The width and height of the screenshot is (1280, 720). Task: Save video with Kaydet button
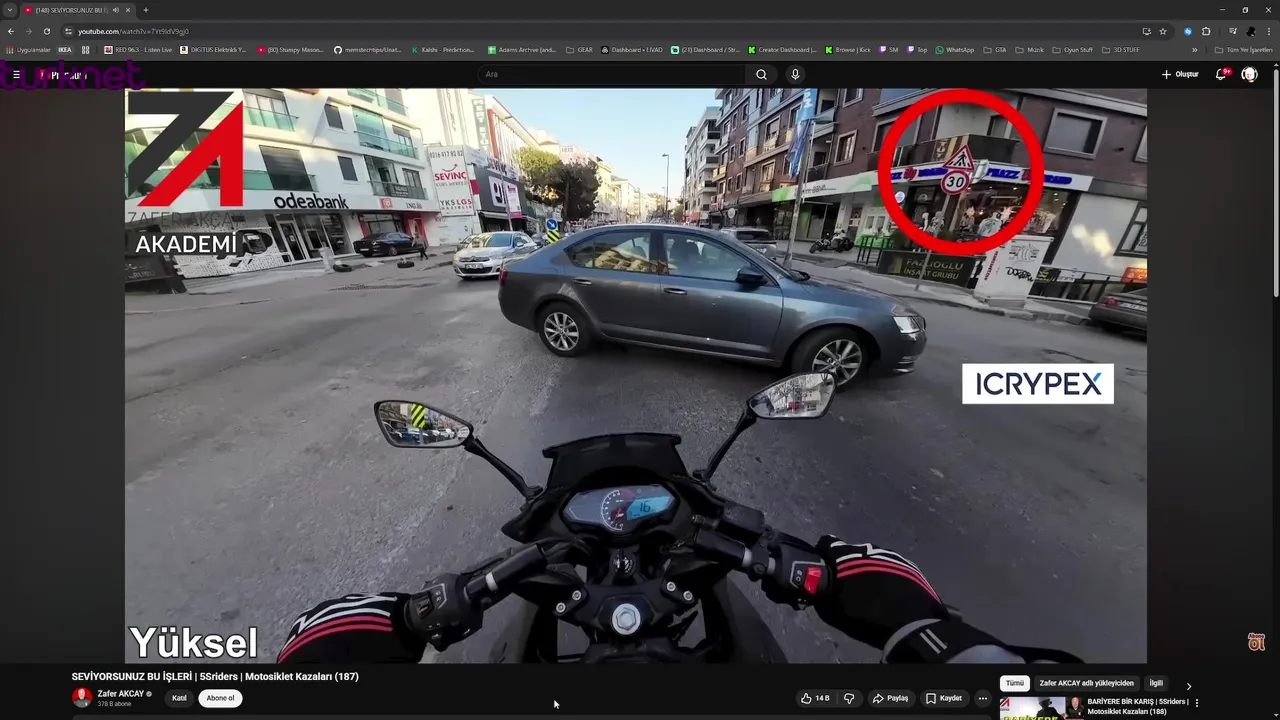943,698
